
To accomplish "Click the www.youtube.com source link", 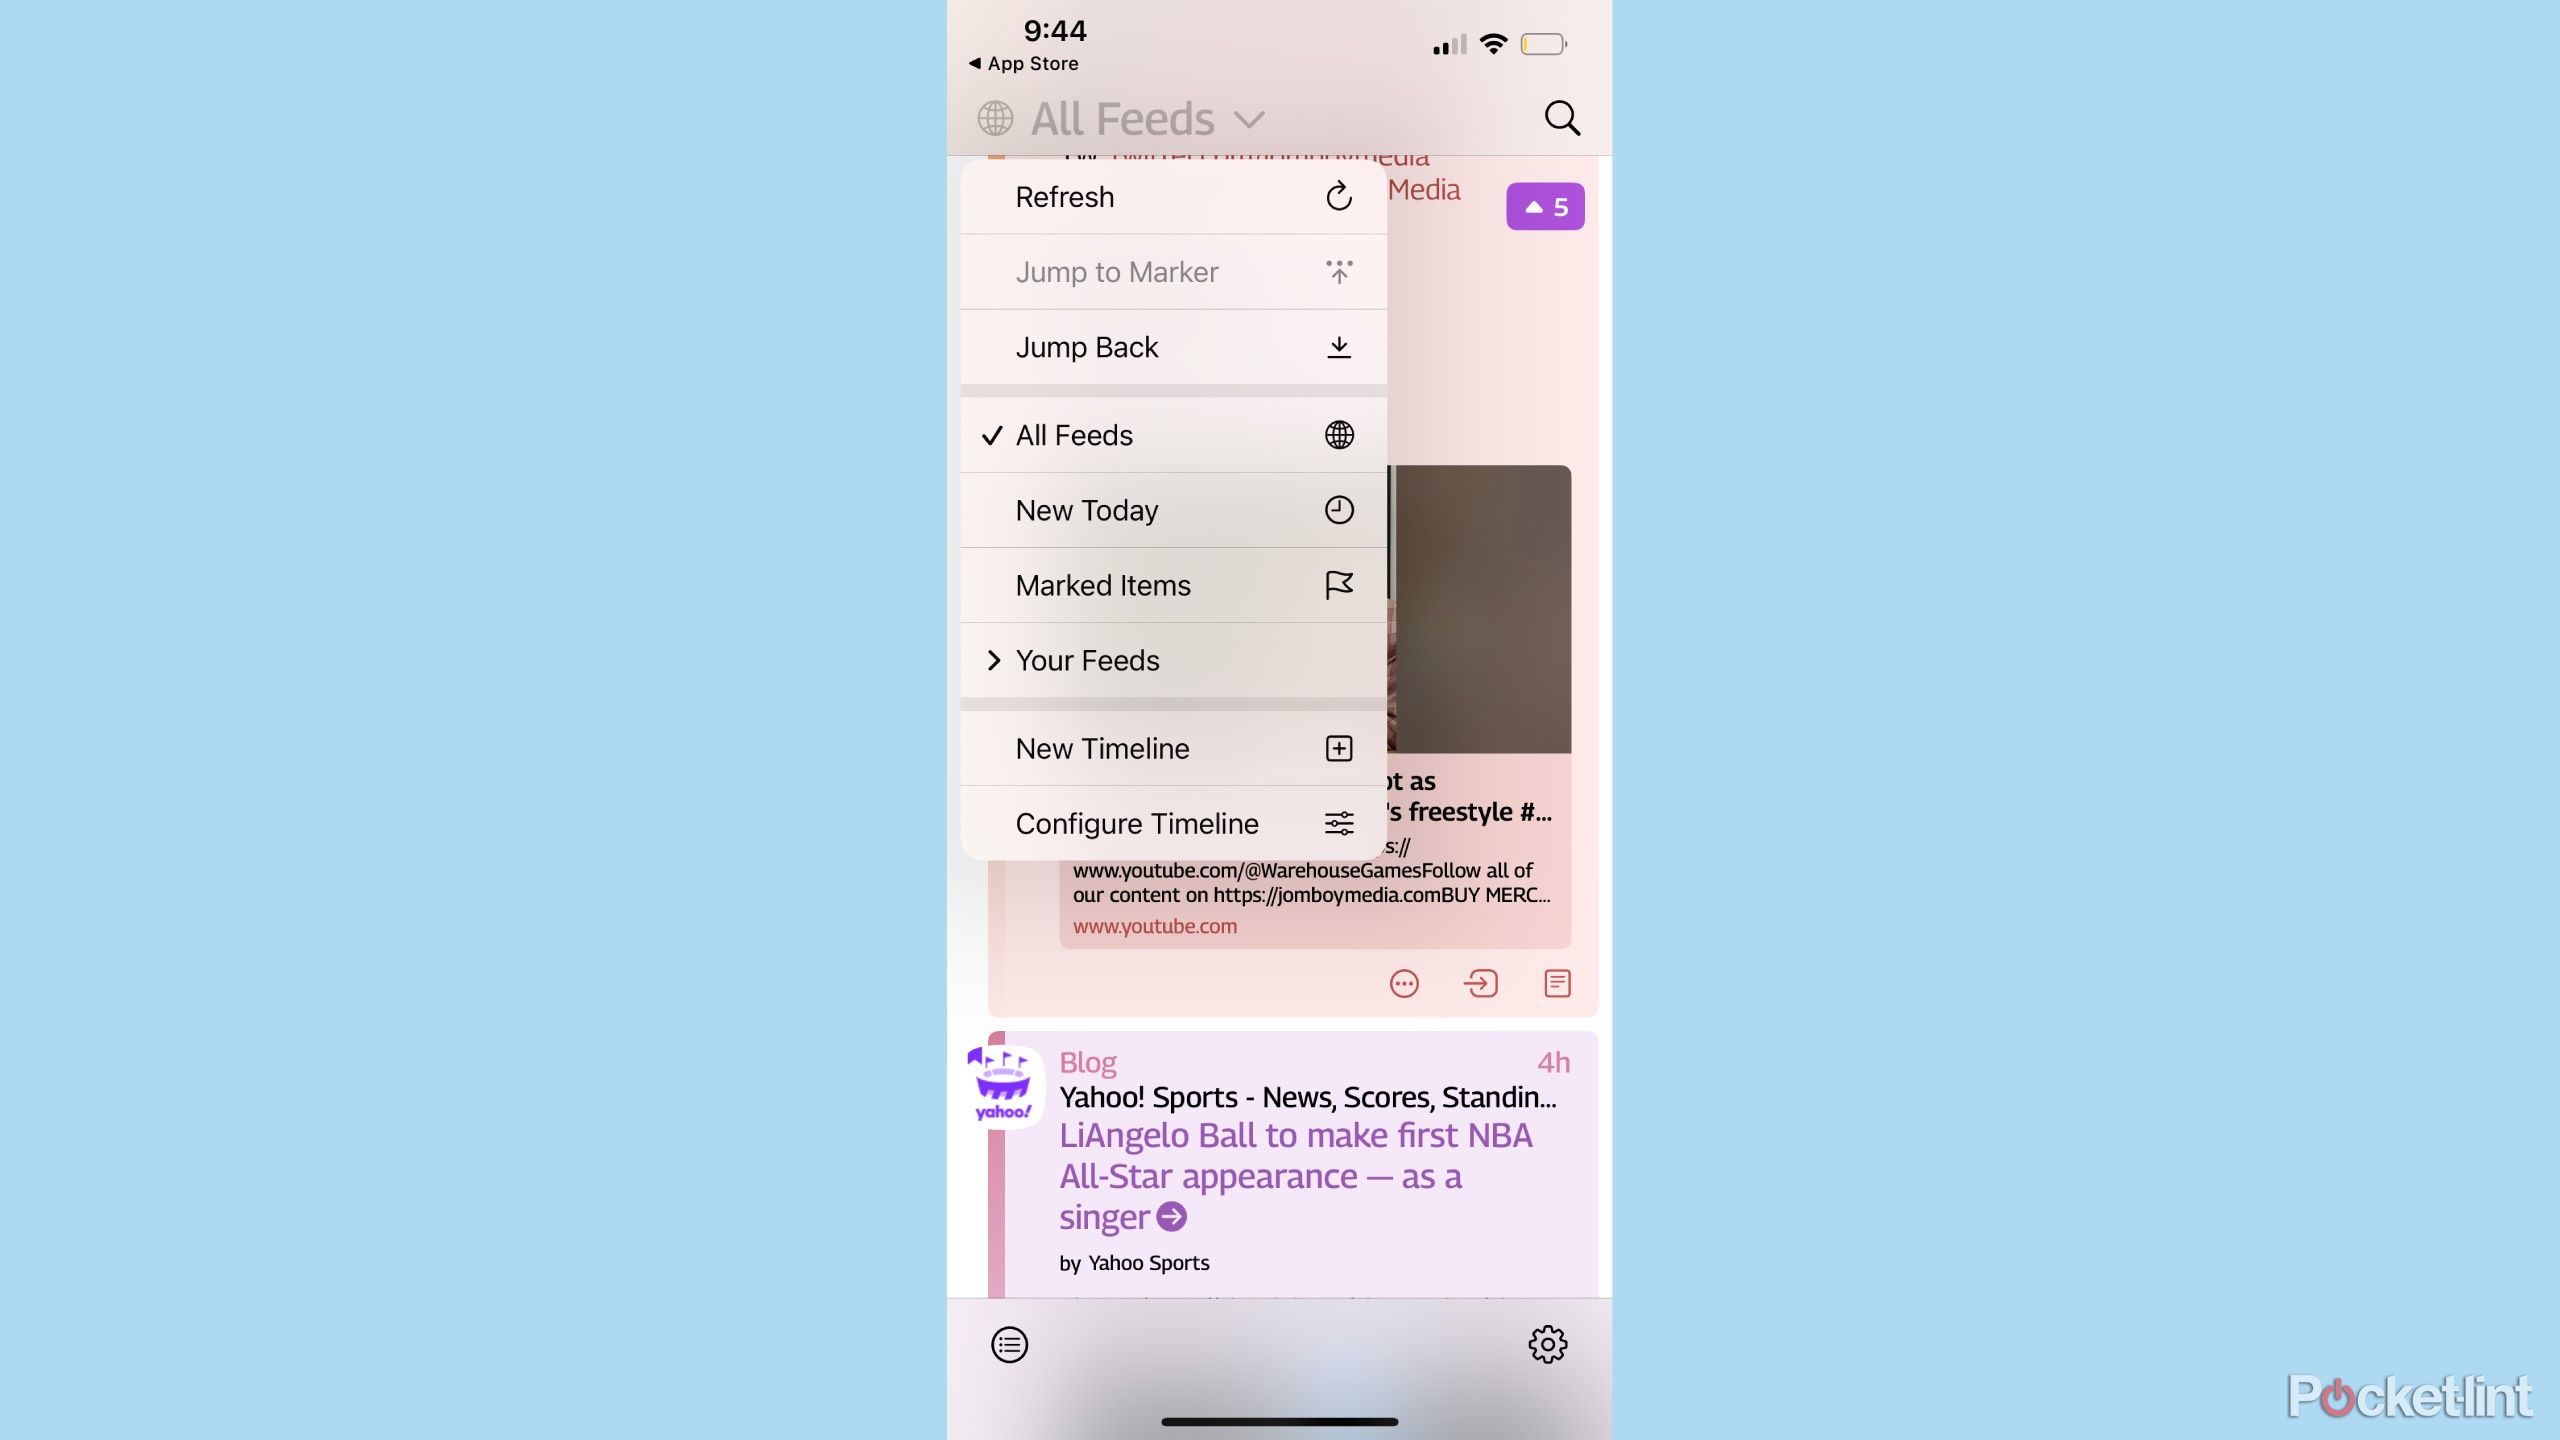I will click(1153, 927).
